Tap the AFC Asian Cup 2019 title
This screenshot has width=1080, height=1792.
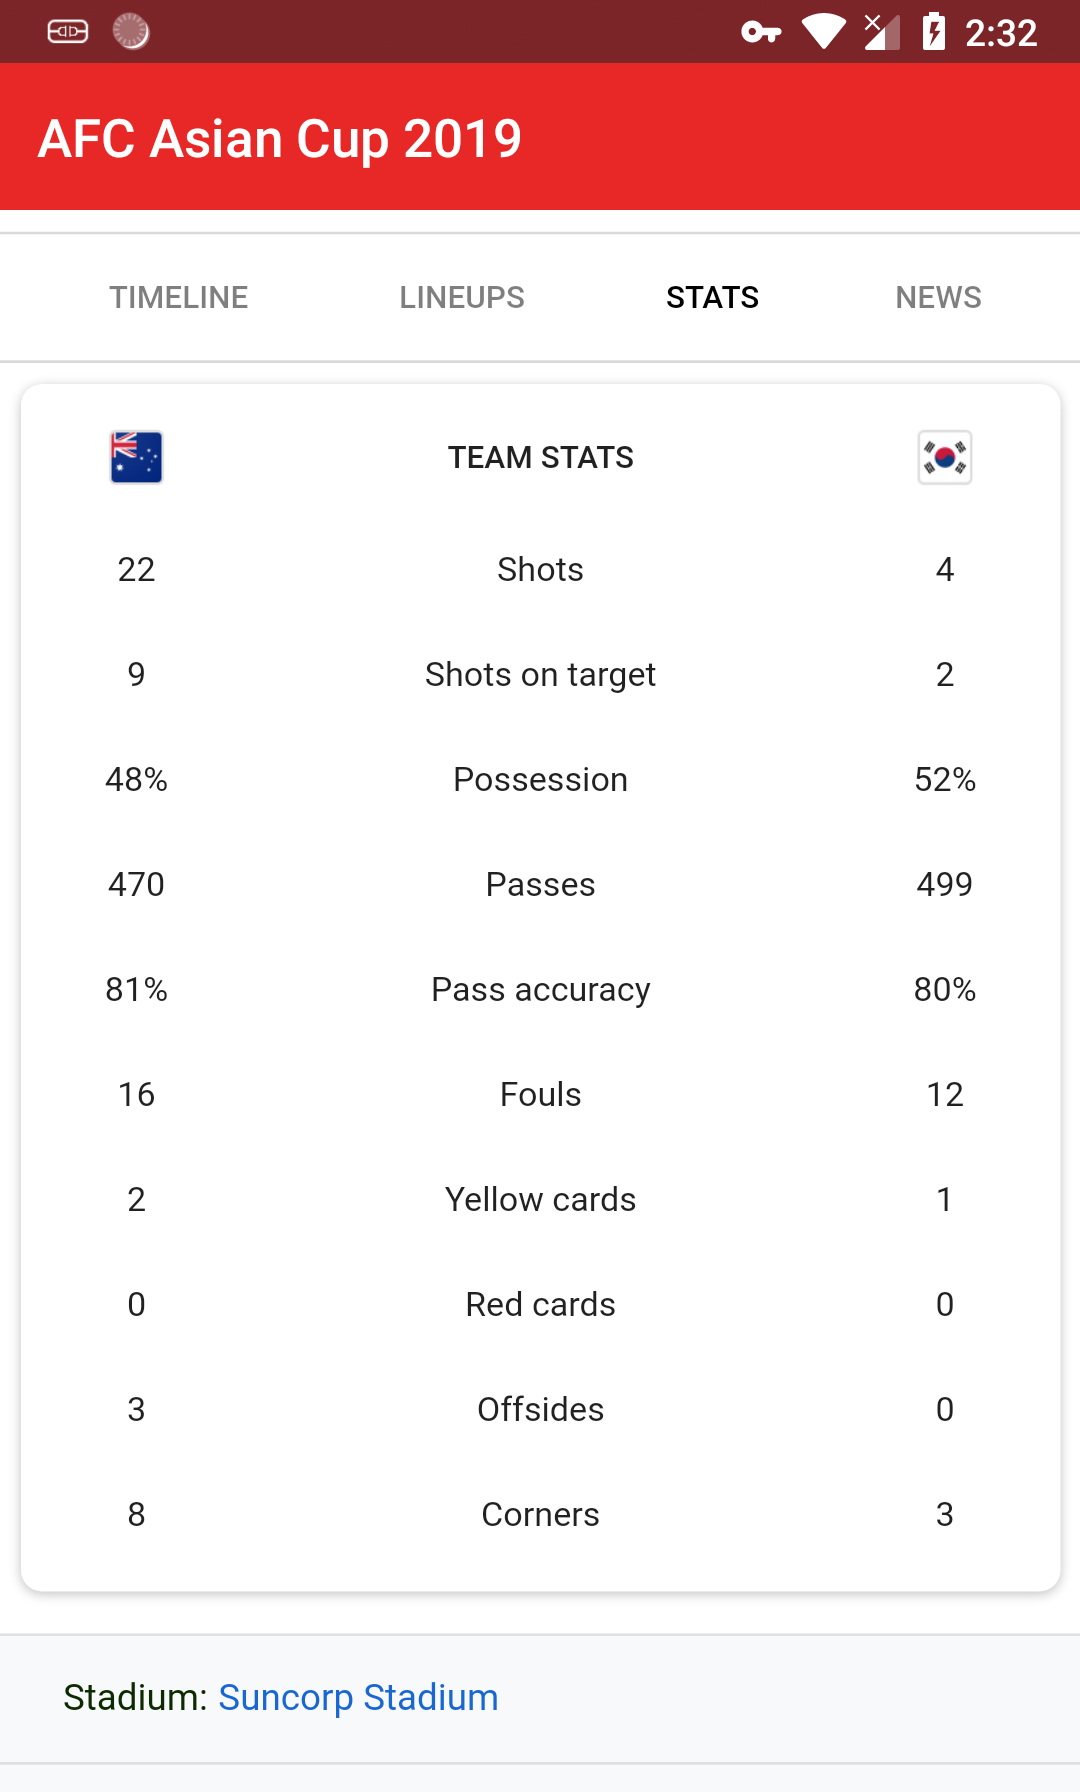coord(280,138)
